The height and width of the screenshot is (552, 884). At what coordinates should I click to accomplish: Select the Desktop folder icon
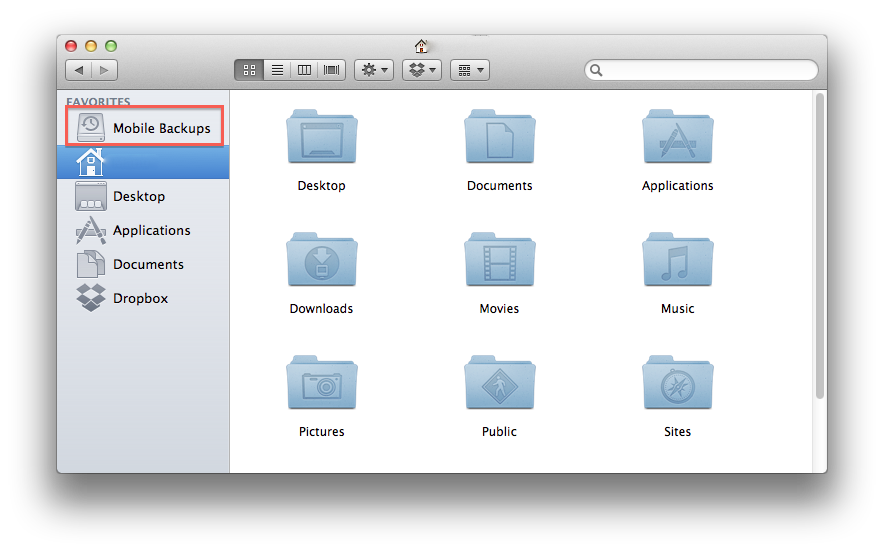(322, 137)
